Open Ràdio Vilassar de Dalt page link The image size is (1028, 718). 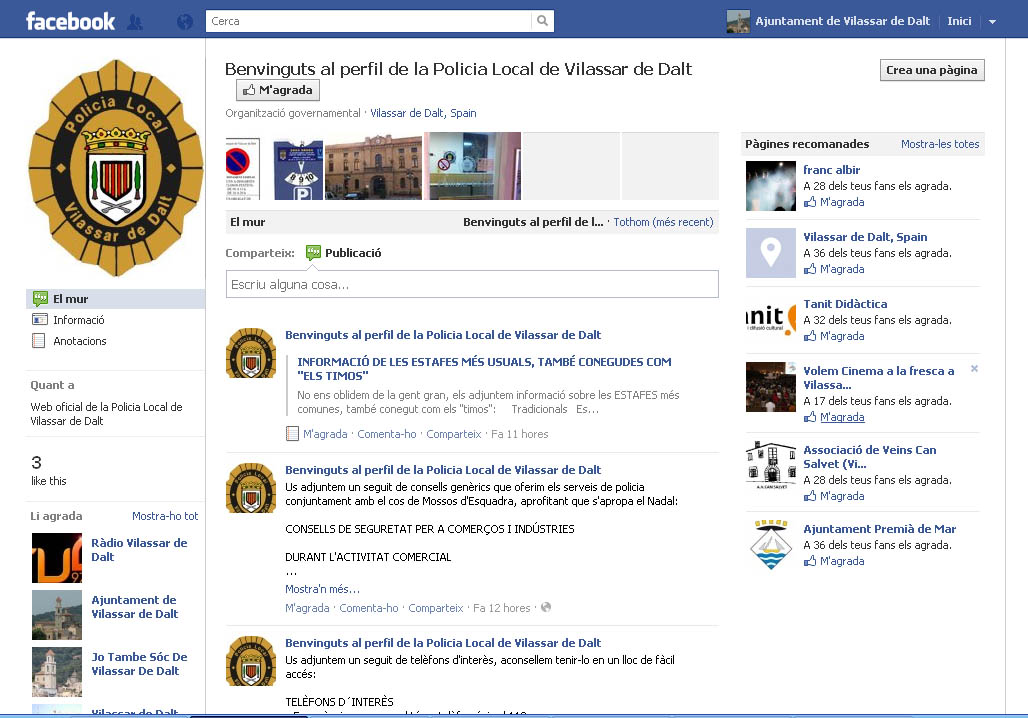pyautogui.click(x=139, y=549)
